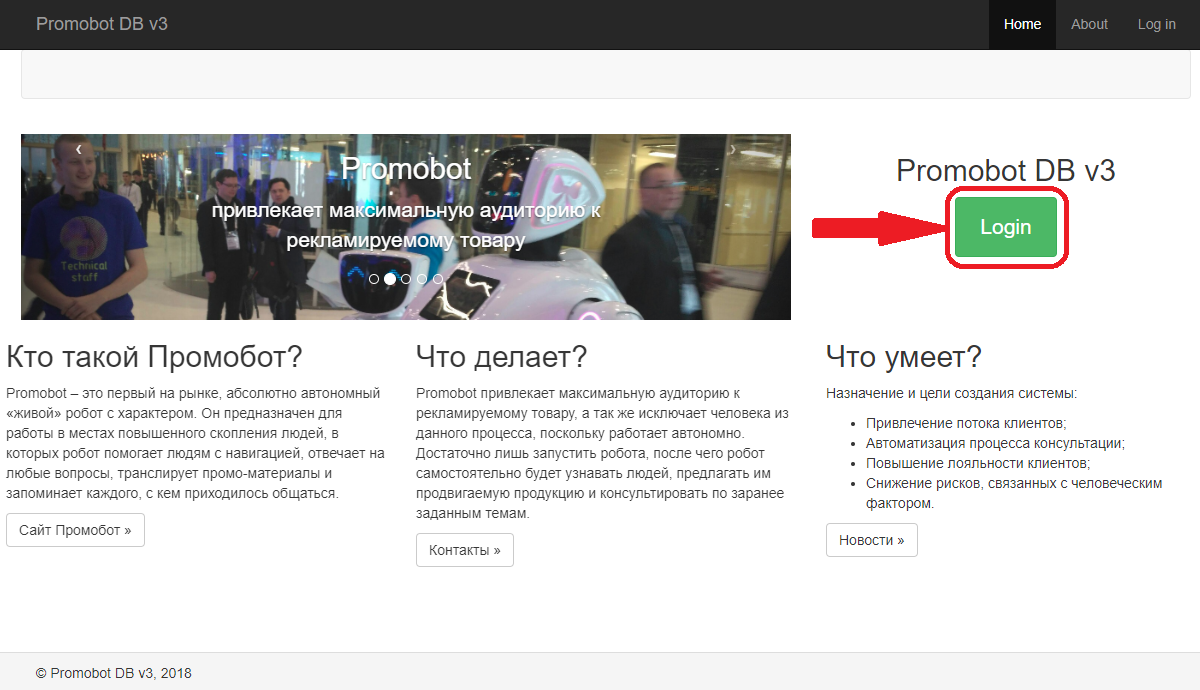Click the Что делает? heading
The width and height of the screenshot is (1200, 690).
pos(501,357)
